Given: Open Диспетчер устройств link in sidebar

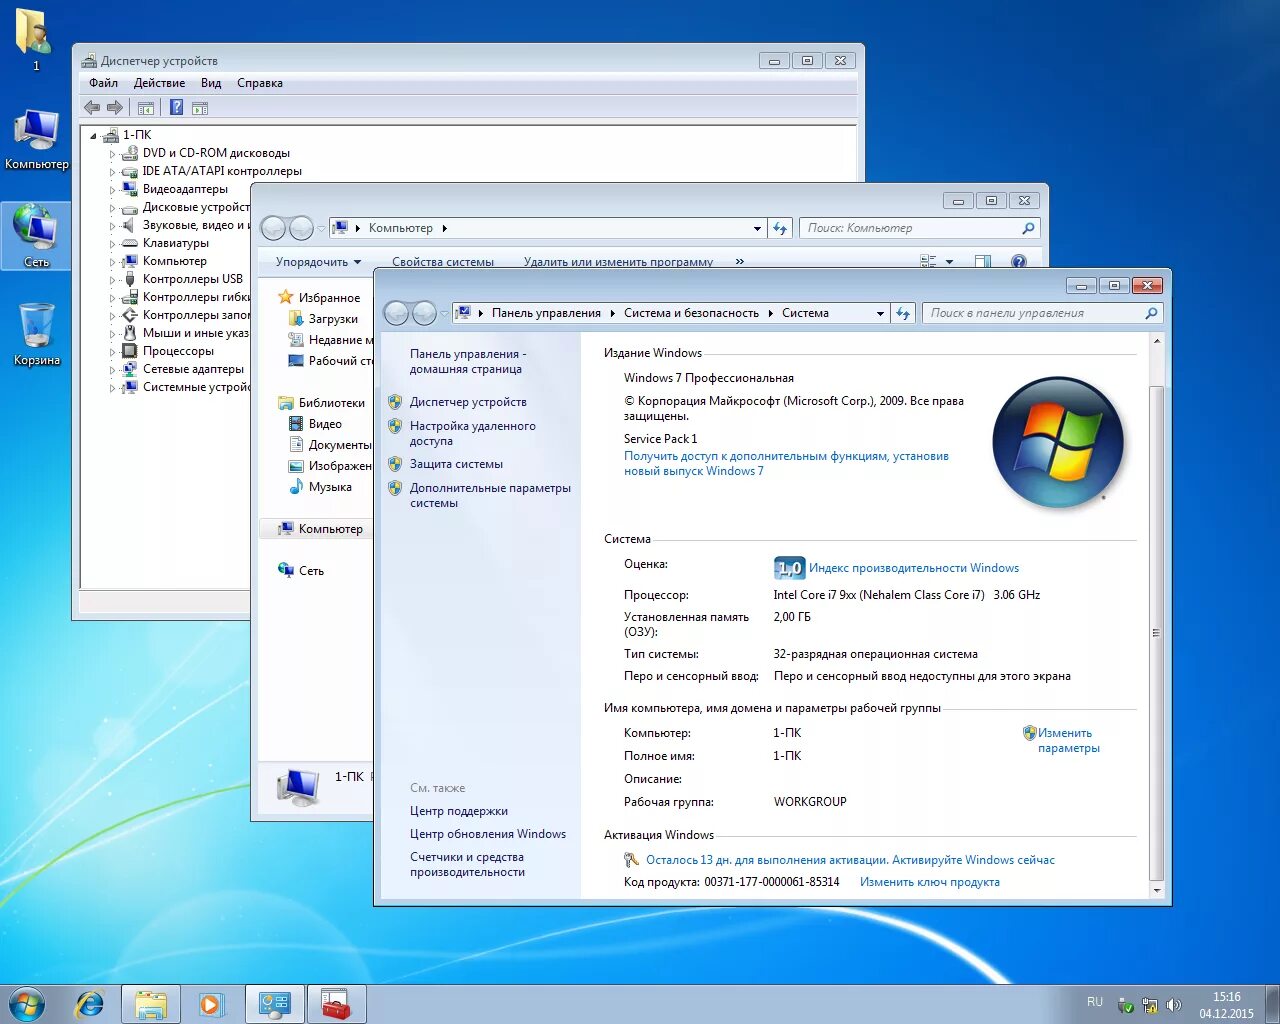Looking at the screenshot, I should click(x=468, y=402).
